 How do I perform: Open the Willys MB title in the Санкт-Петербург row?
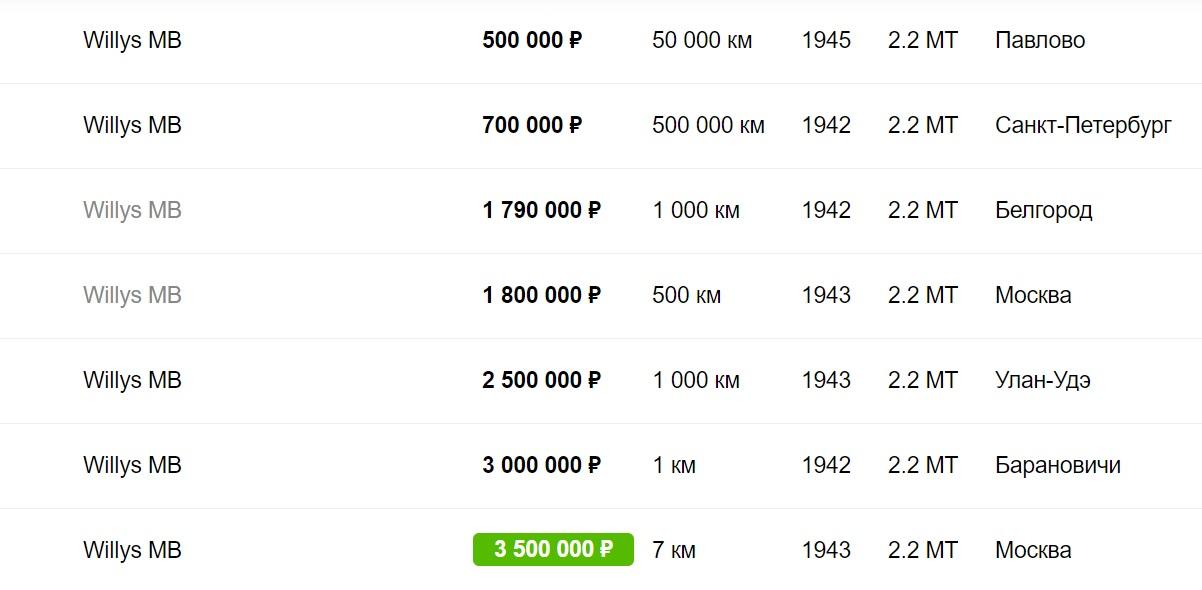click(x=132, y=126)
